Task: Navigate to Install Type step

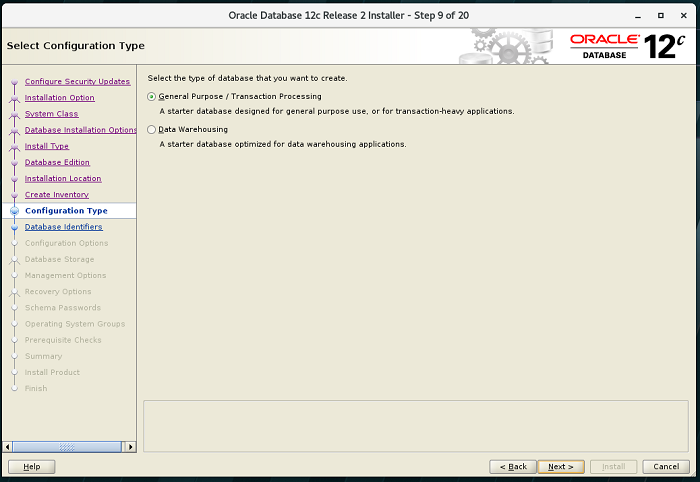Action: (47, 146)
